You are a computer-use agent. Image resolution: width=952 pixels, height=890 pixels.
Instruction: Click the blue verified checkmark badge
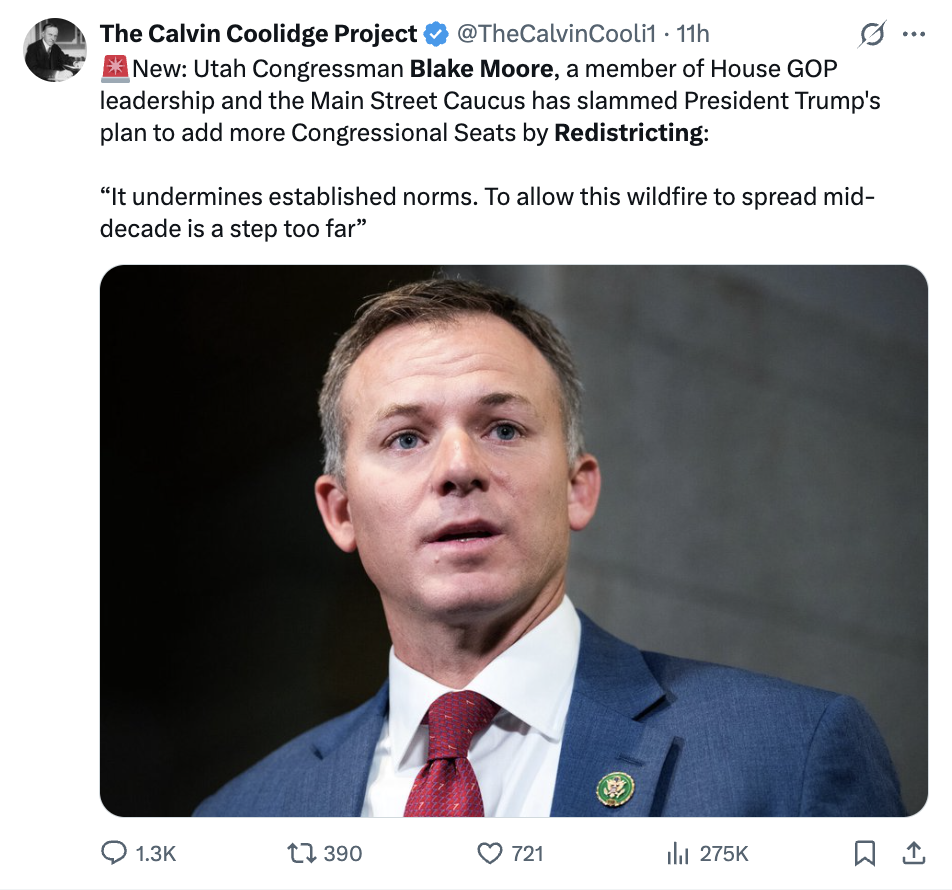coord(435,34)
